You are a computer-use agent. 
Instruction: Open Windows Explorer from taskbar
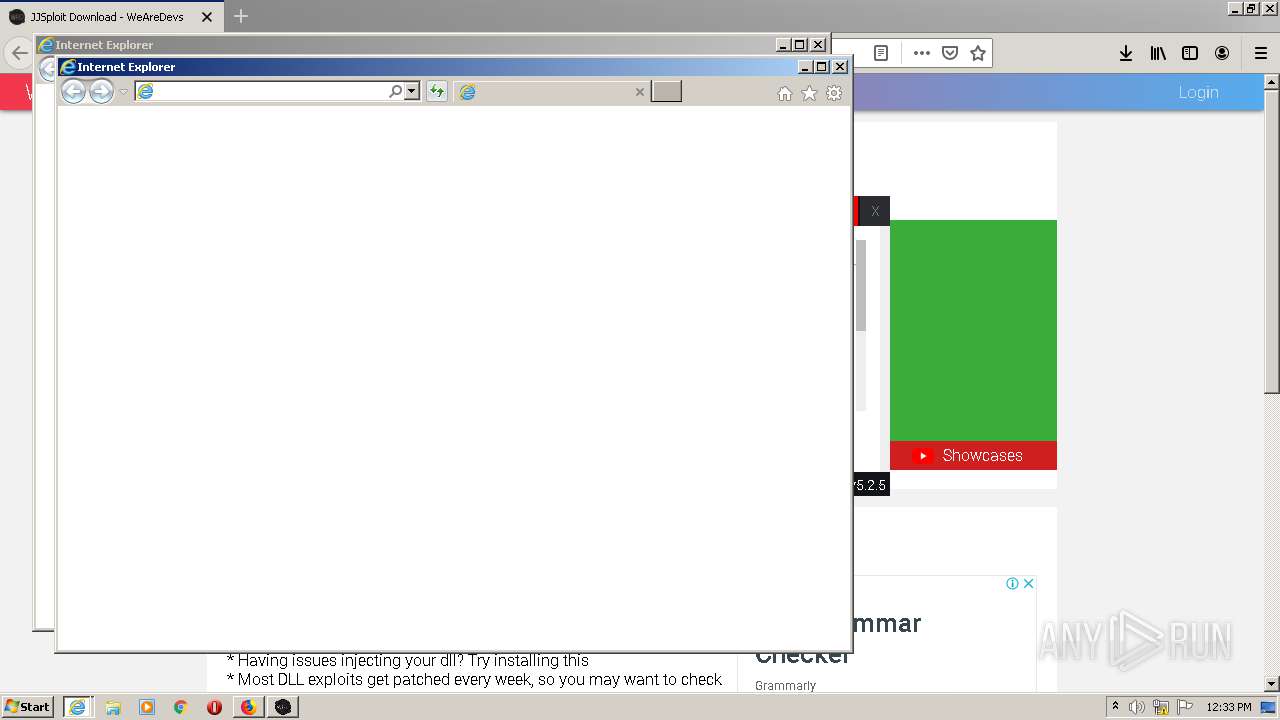click(x=113, y=707)
